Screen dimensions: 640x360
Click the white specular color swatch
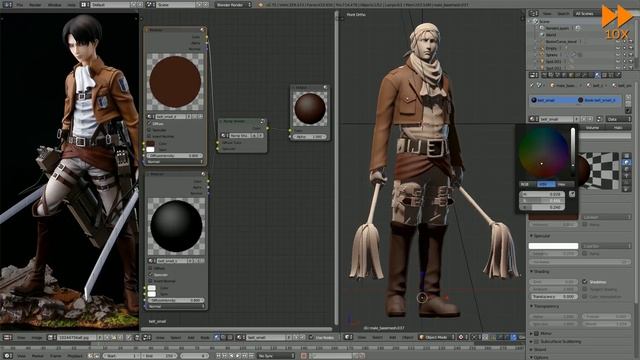(553, 246)
